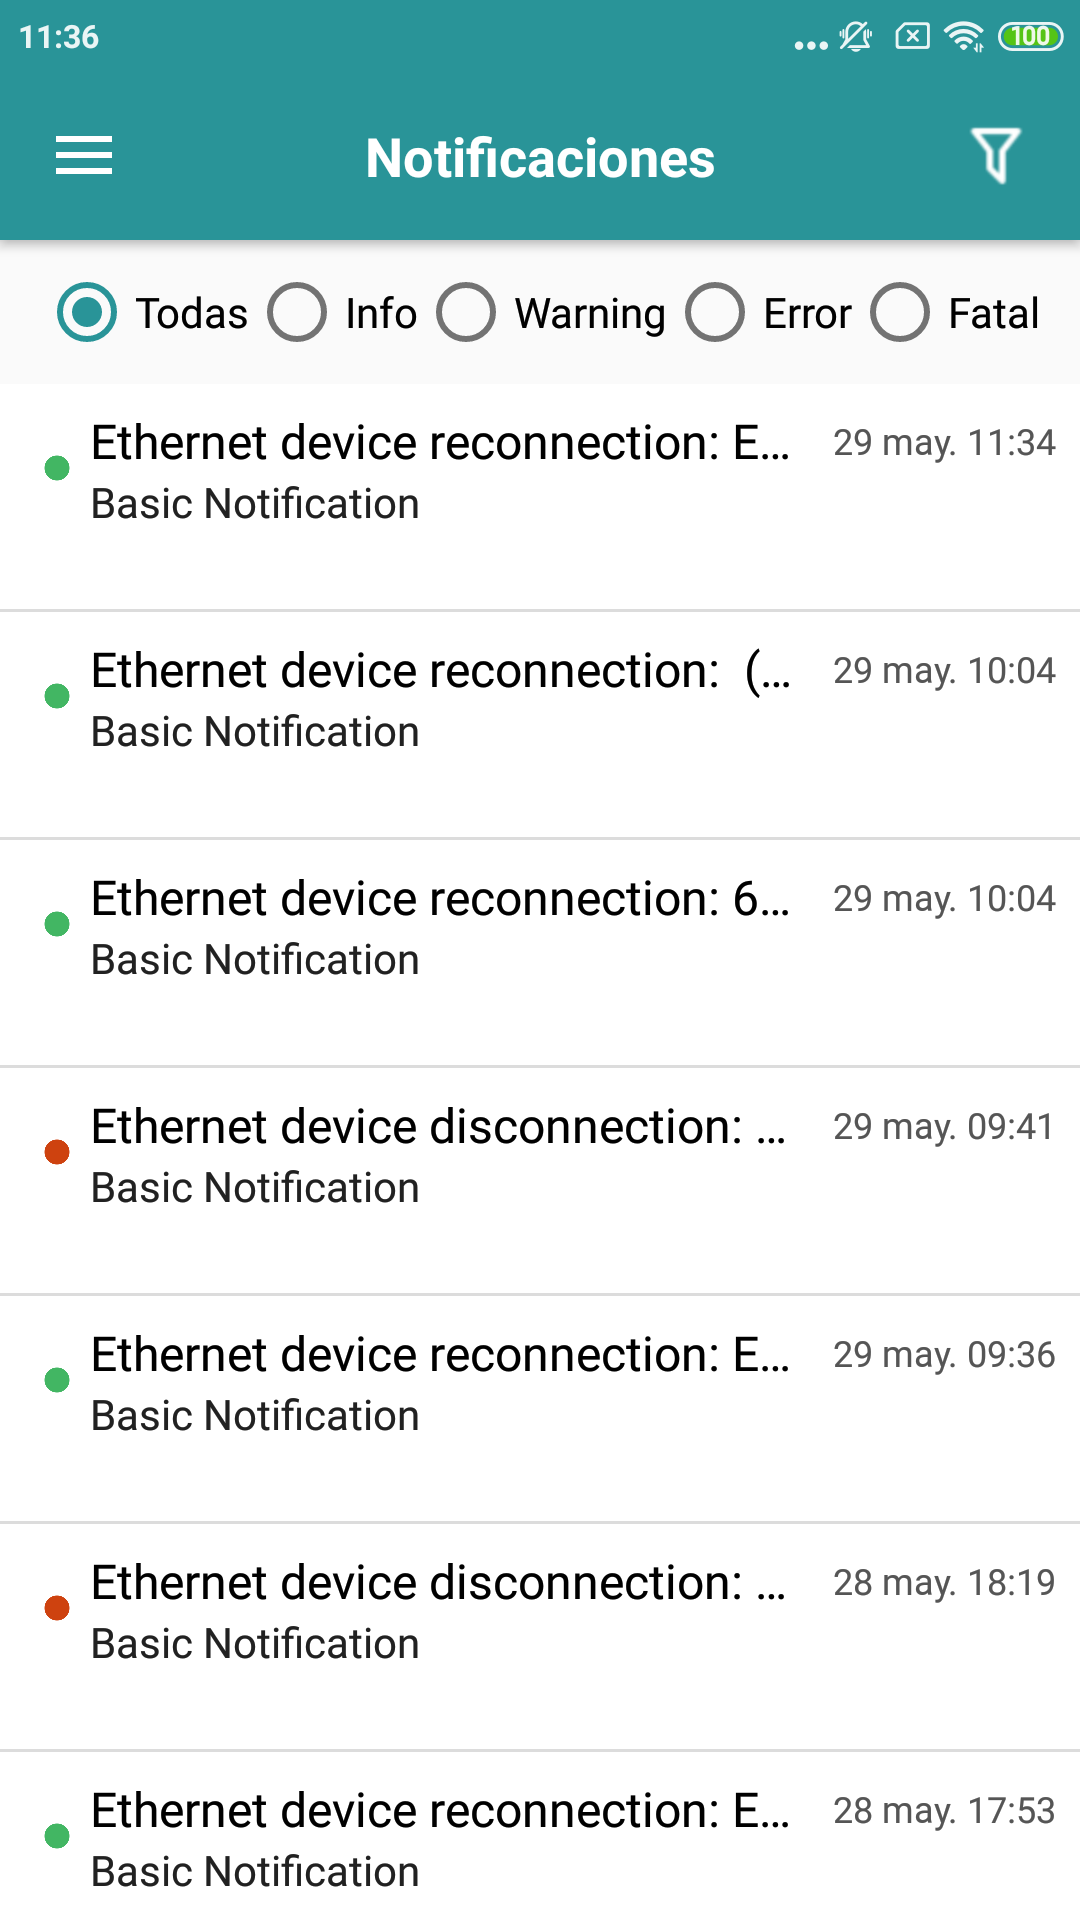Click green dot of 11:34 notification
This screenshot has height=1920, width=1080.
(57, 467)
